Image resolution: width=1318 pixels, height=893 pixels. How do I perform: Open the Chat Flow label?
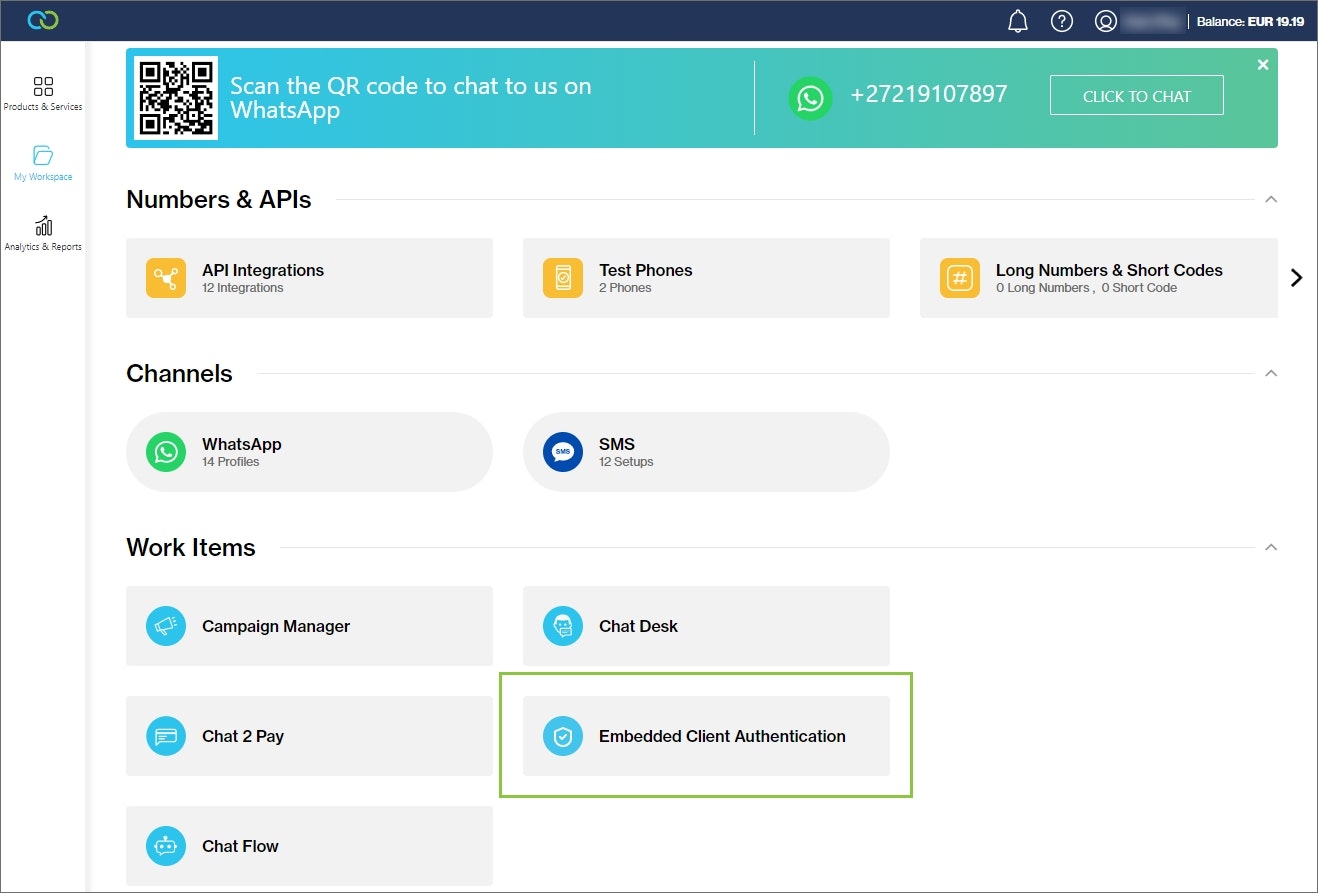[x=240, y=846]
